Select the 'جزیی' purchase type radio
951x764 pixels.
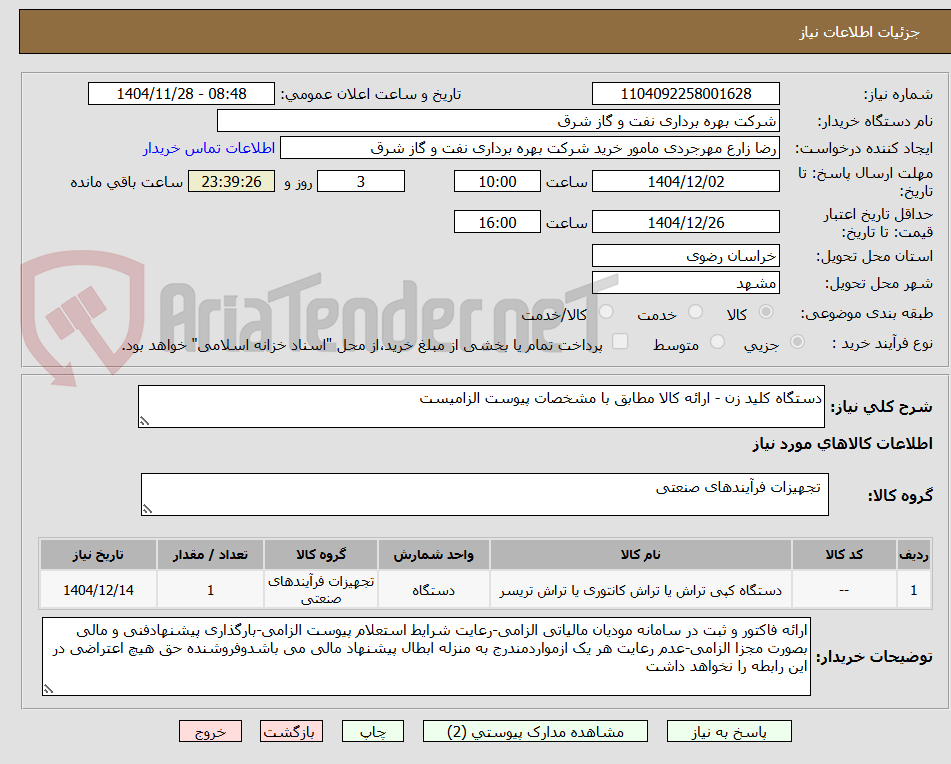pos(798,342)
